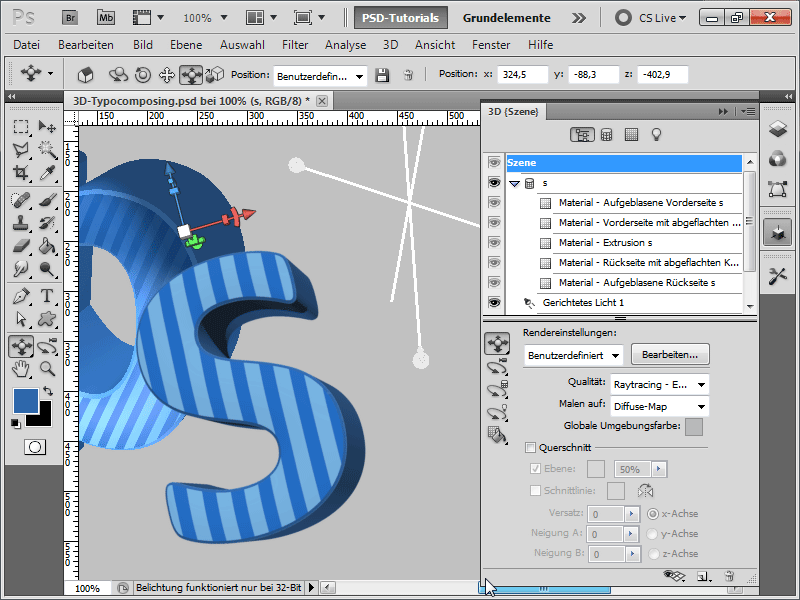
Task: Launch Adobe Bridge from the Br icon
Action: pos(71,18)
